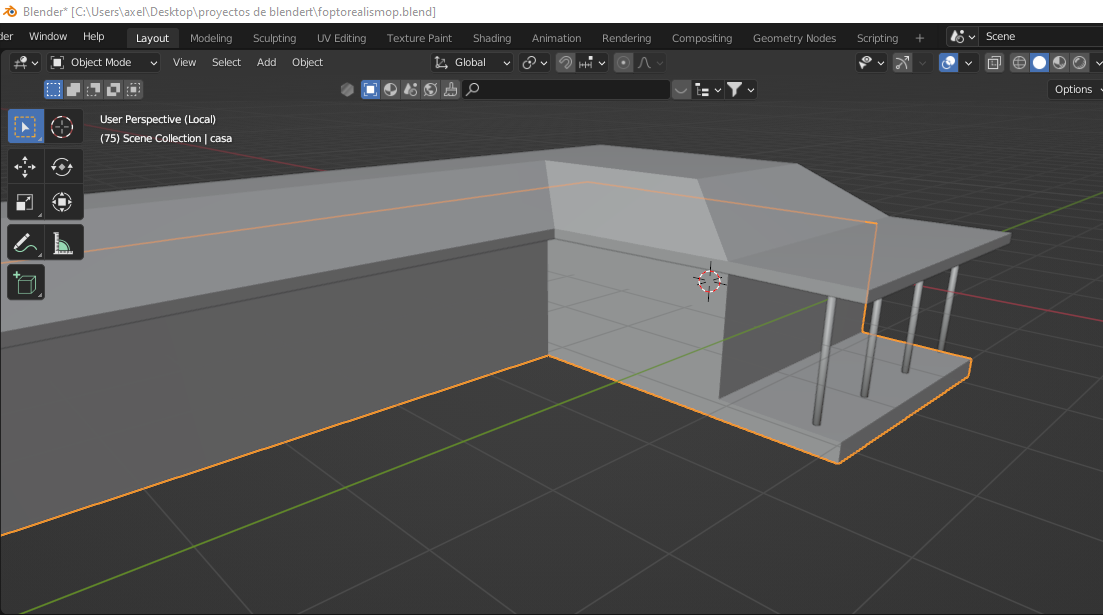1103x615 pixels.
Task: Switch to the Modeling workspace
Action: pyautogui.click(x=211, y=38)
